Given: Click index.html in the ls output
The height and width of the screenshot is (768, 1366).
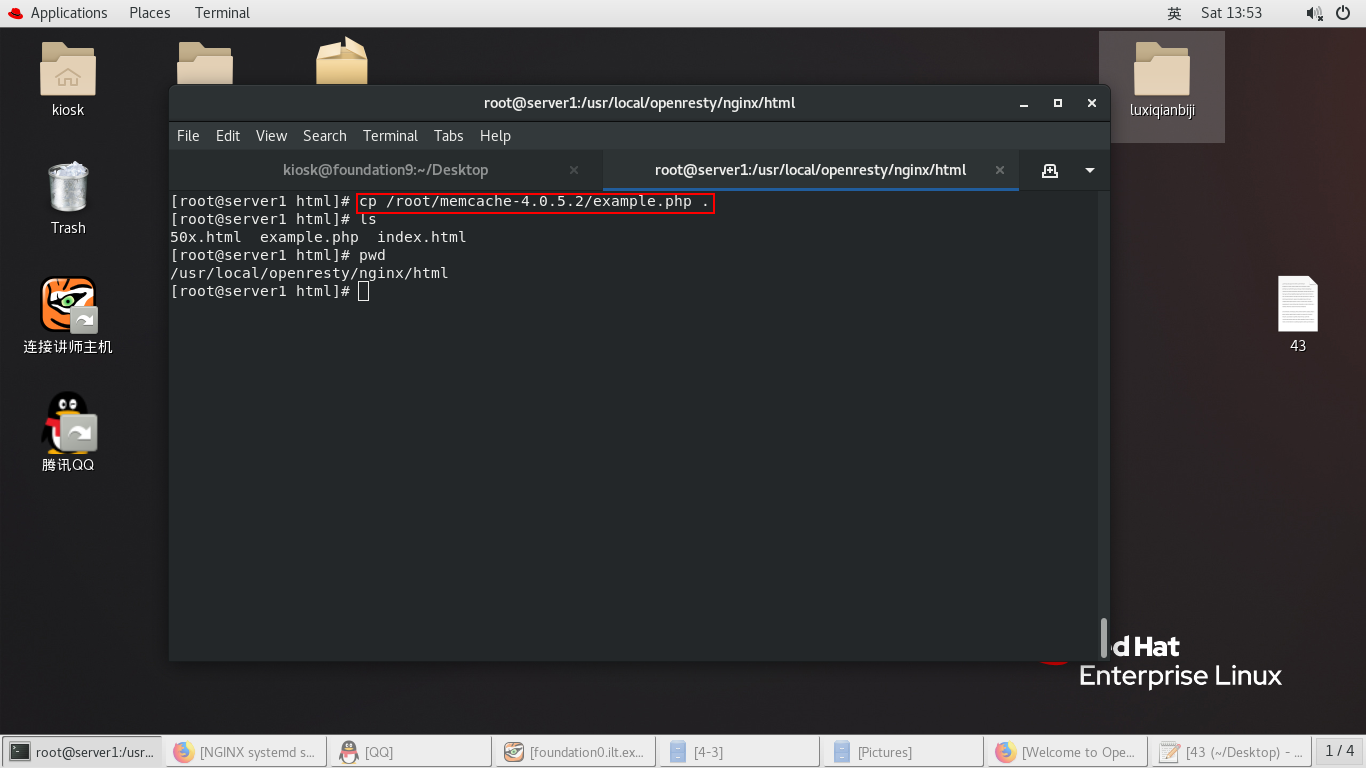Looking at the screenshot, I should tap(422, 237).
